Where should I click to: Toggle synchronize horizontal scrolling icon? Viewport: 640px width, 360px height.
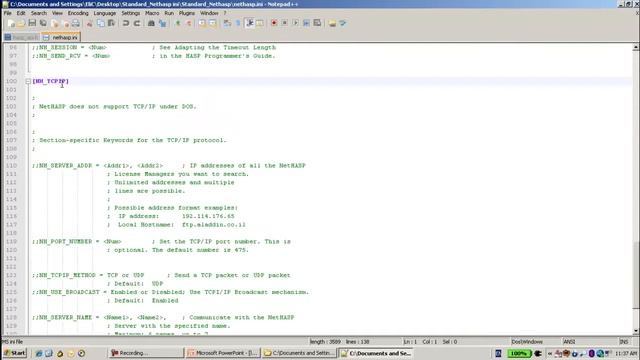tap(212, 23)
